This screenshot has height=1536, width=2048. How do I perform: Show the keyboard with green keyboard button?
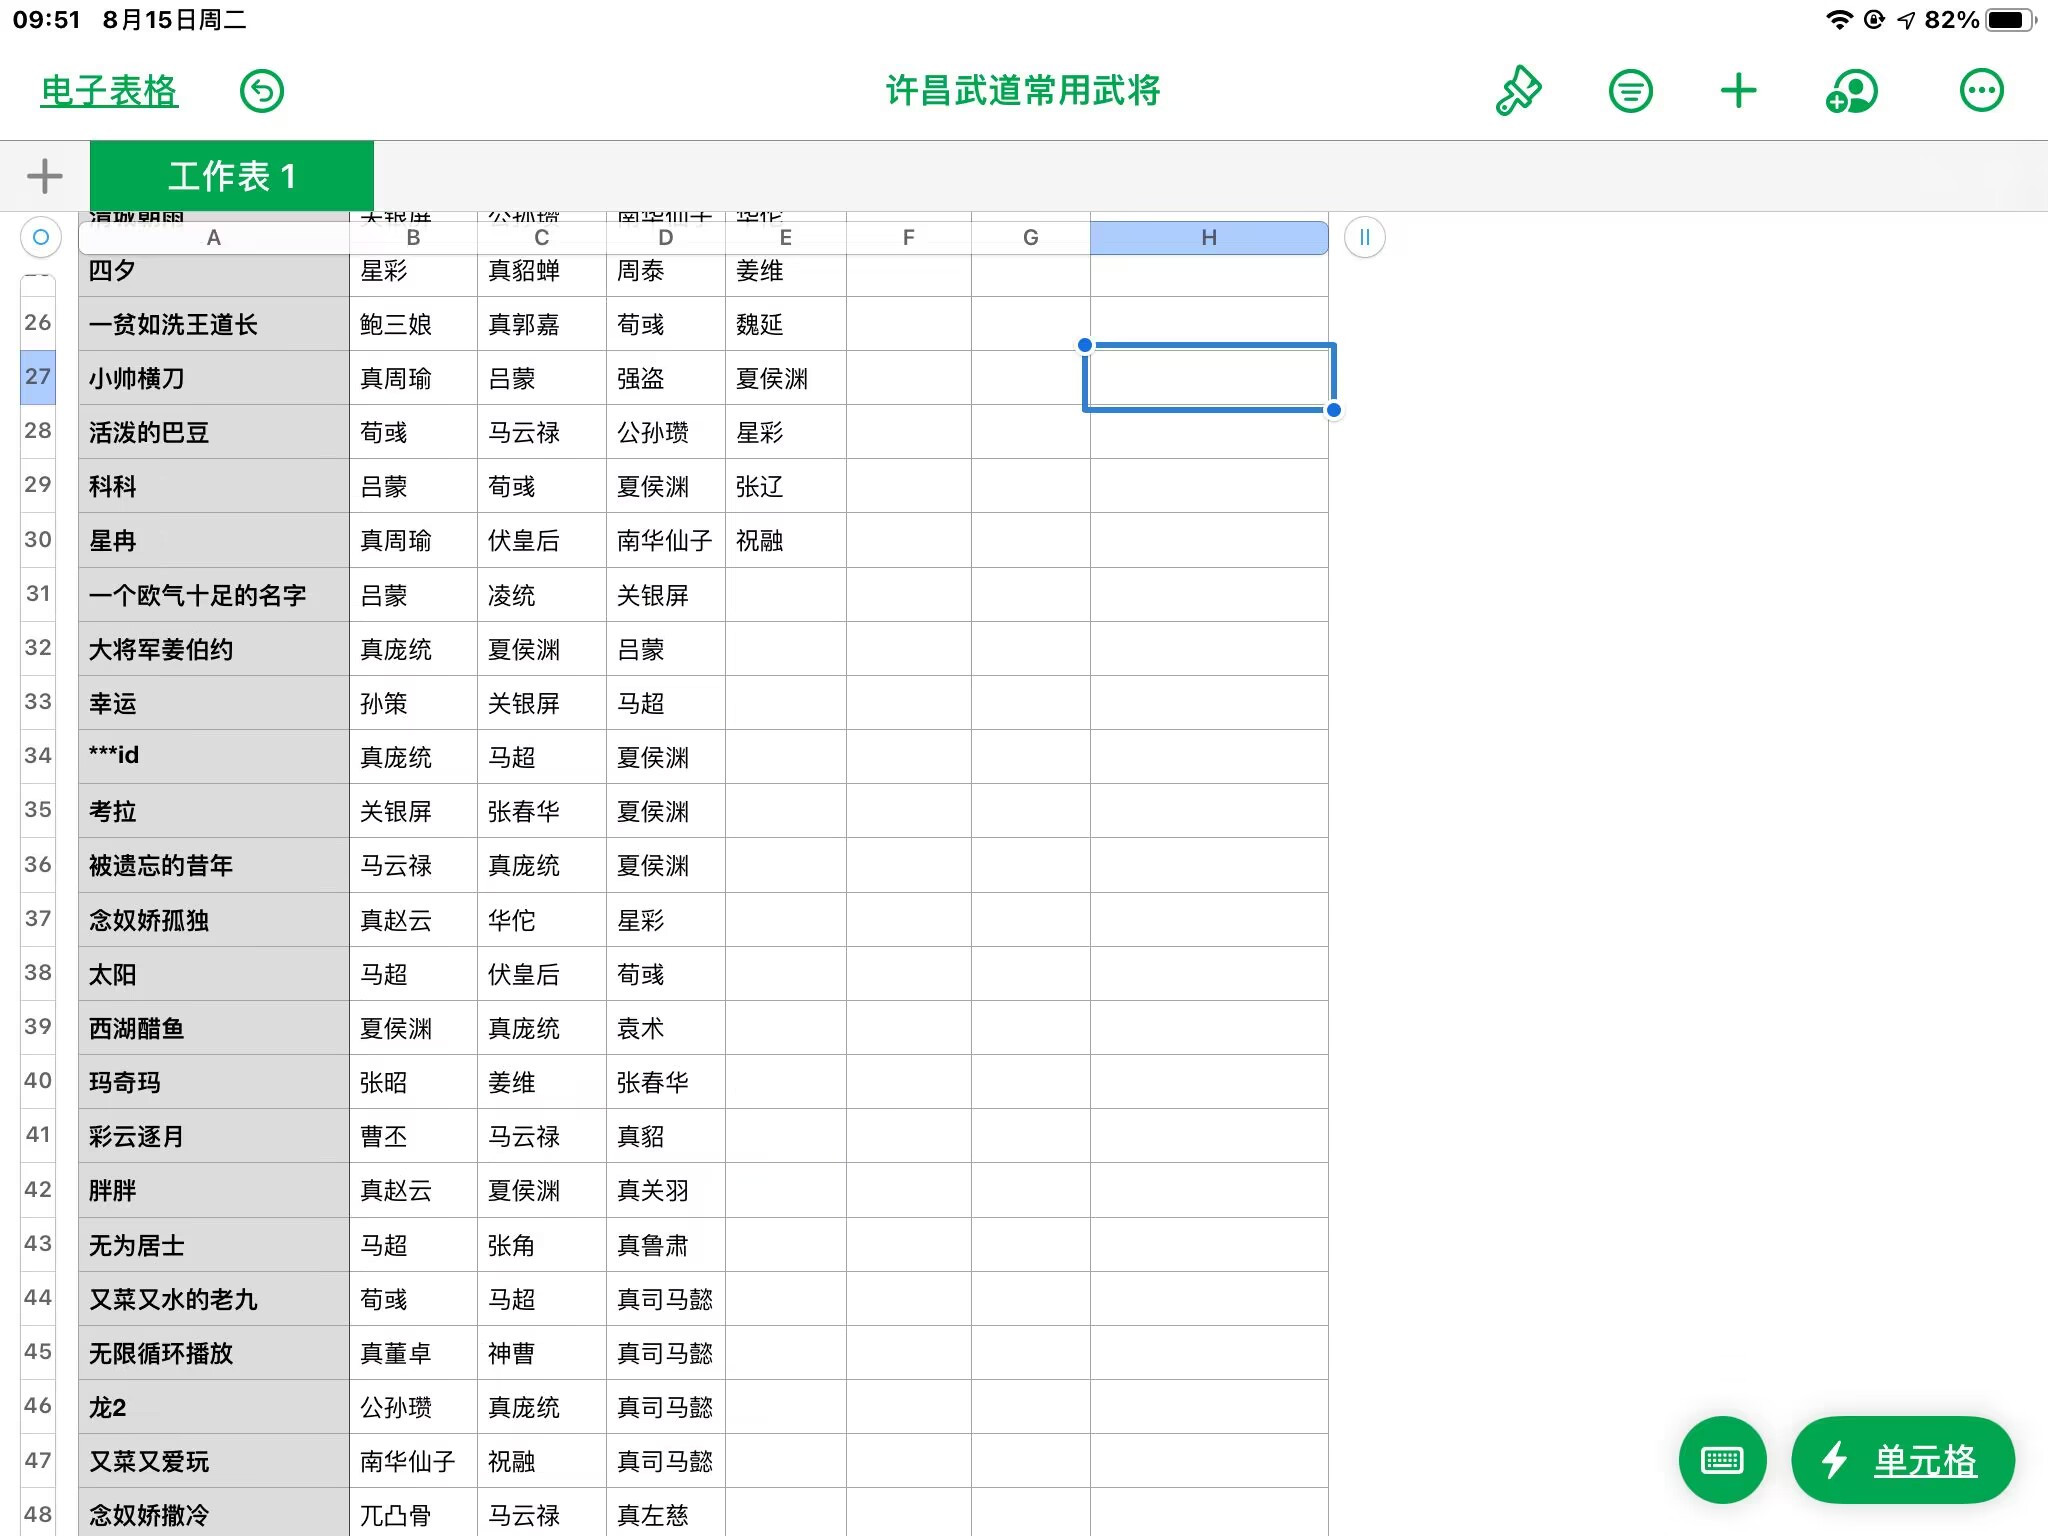coord(1722,1460)
